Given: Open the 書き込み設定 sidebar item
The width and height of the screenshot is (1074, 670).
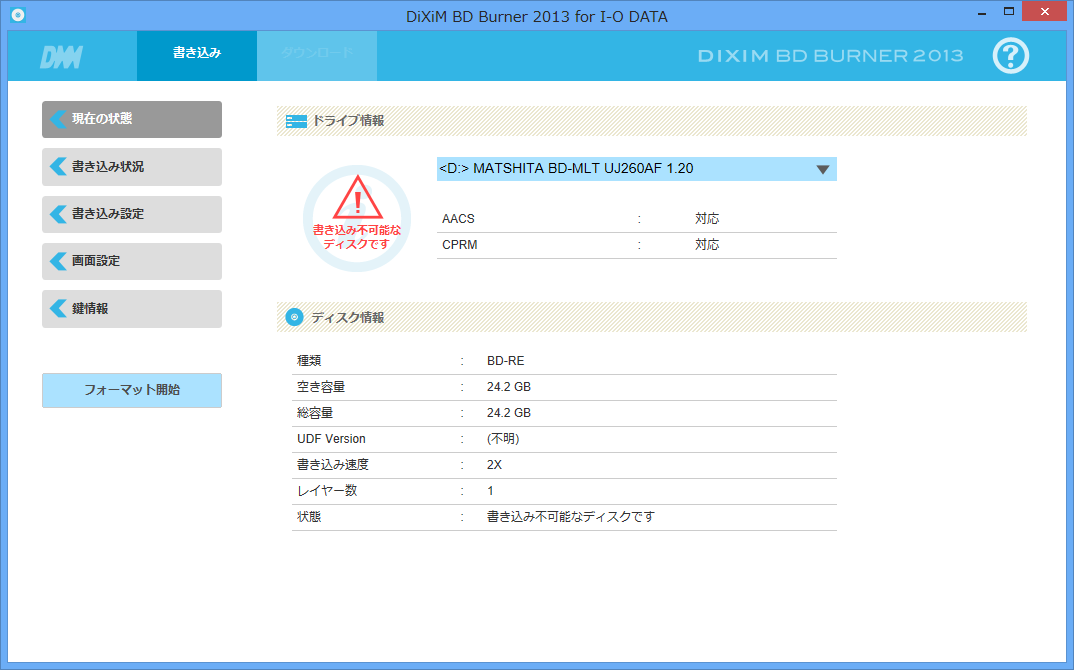Looking at the screenshot, I should 132,214.
